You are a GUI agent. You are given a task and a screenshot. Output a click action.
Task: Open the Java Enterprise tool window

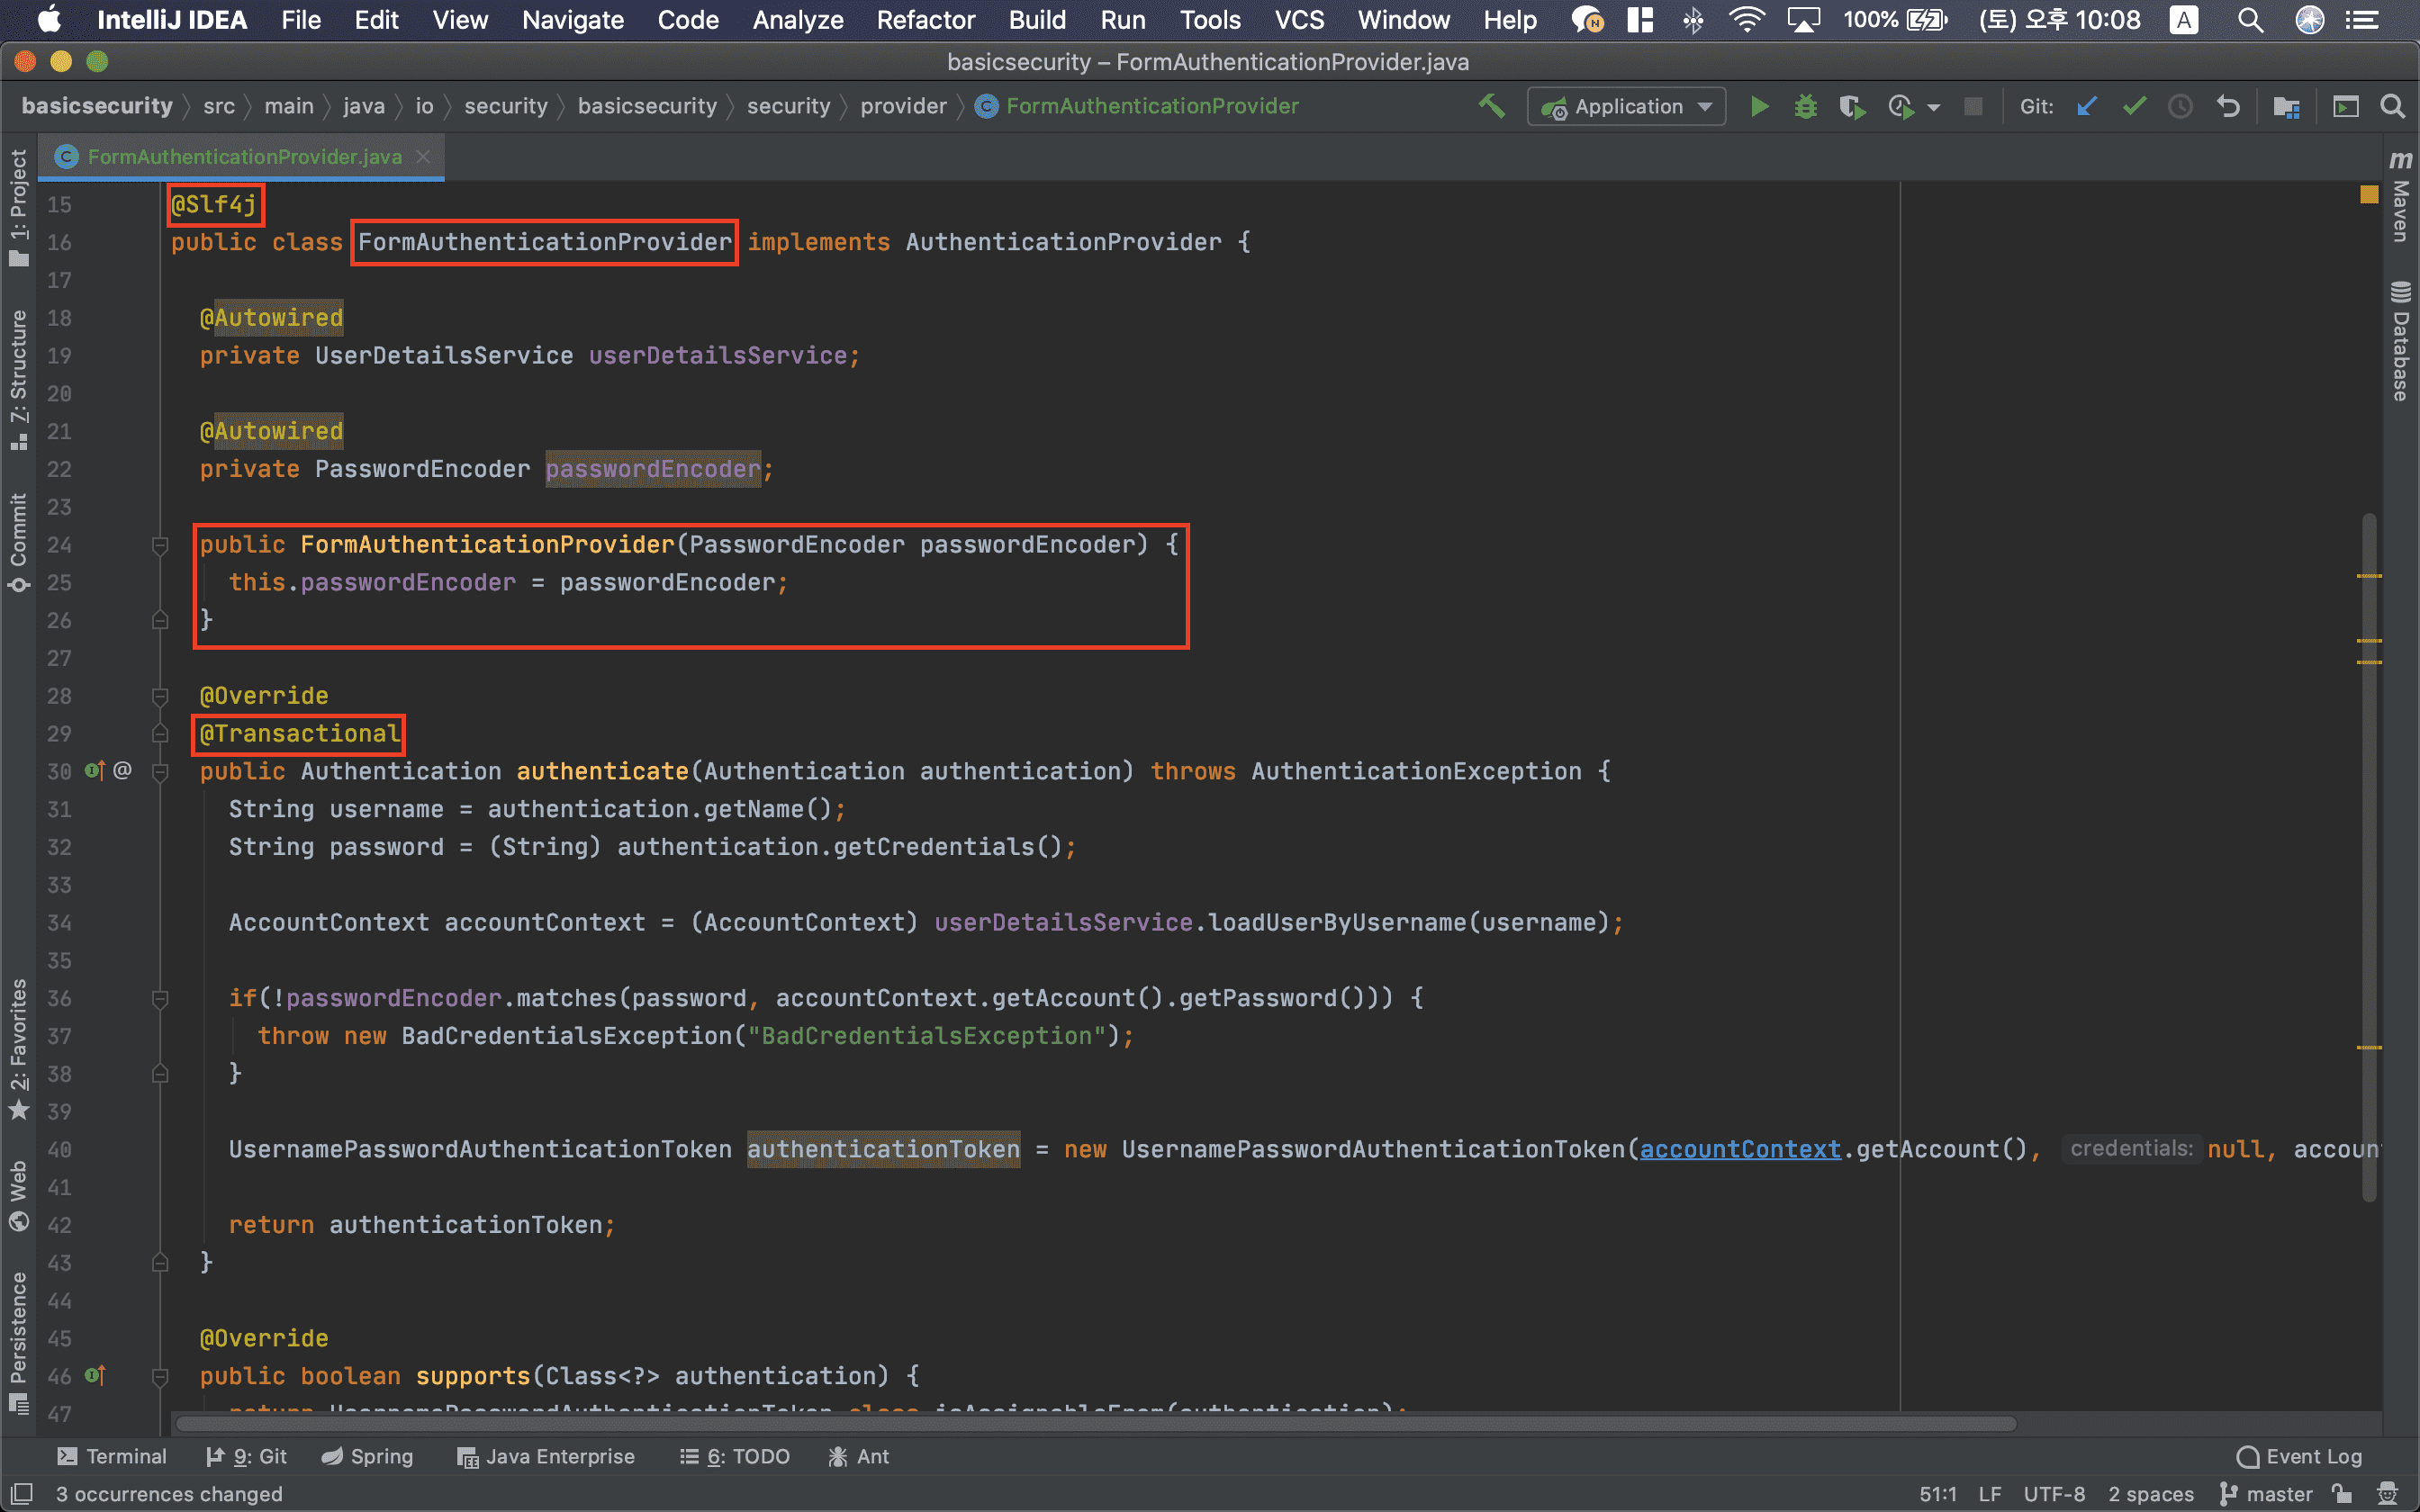[x=546, y=1456]
